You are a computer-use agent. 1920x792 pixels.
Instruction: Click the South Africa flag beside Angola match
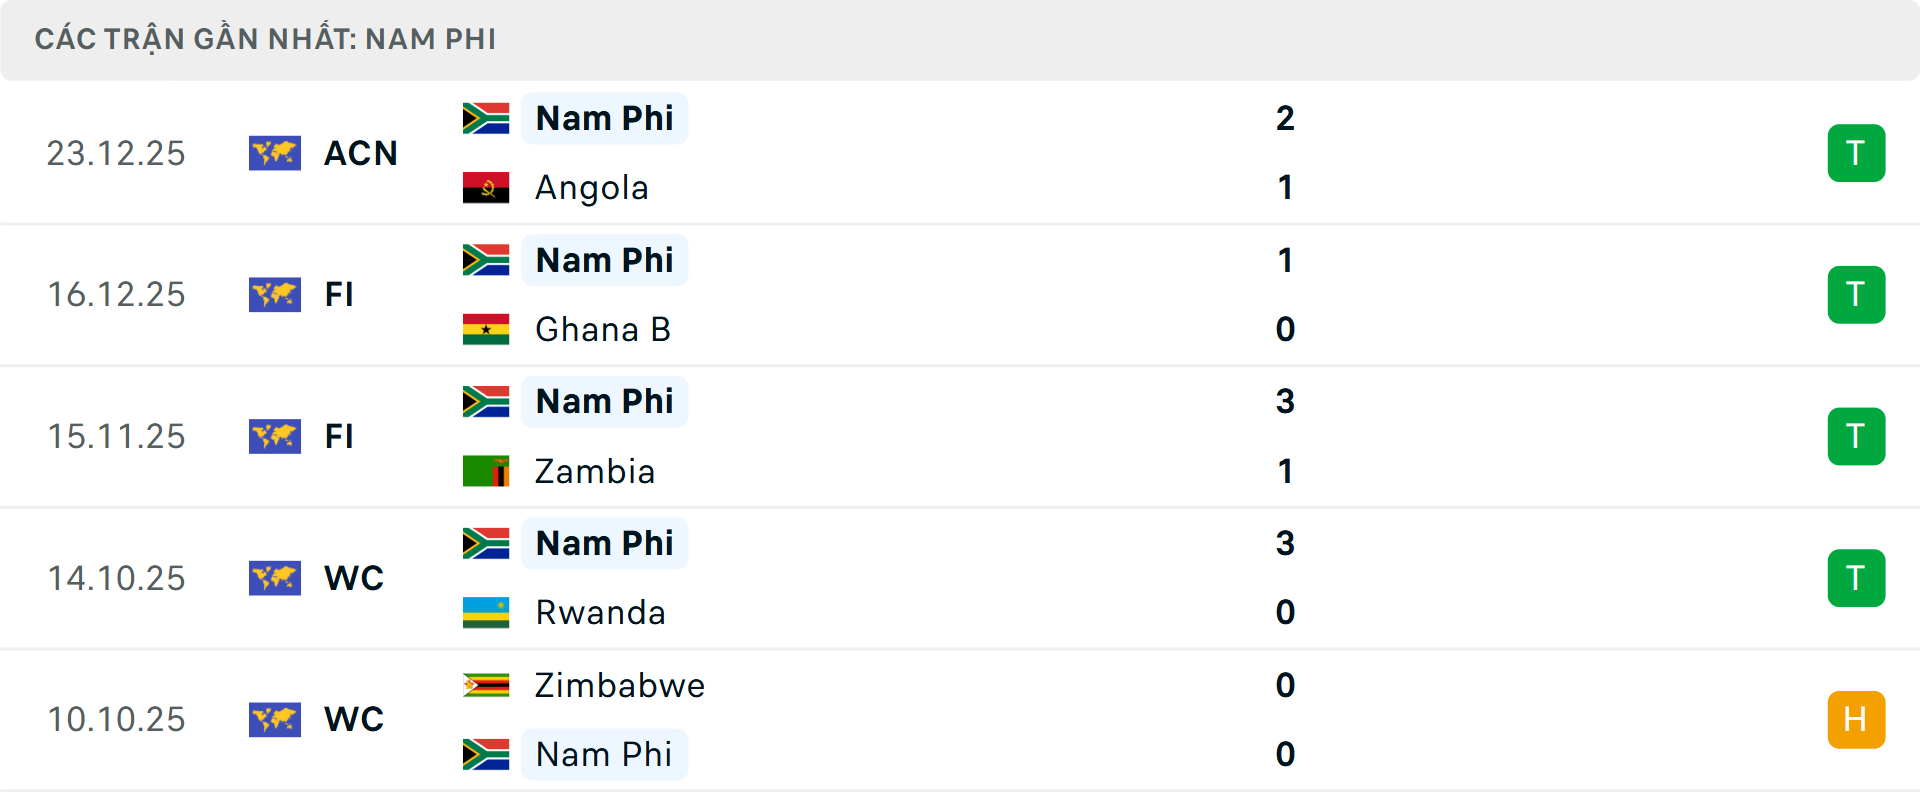(486, 118)
